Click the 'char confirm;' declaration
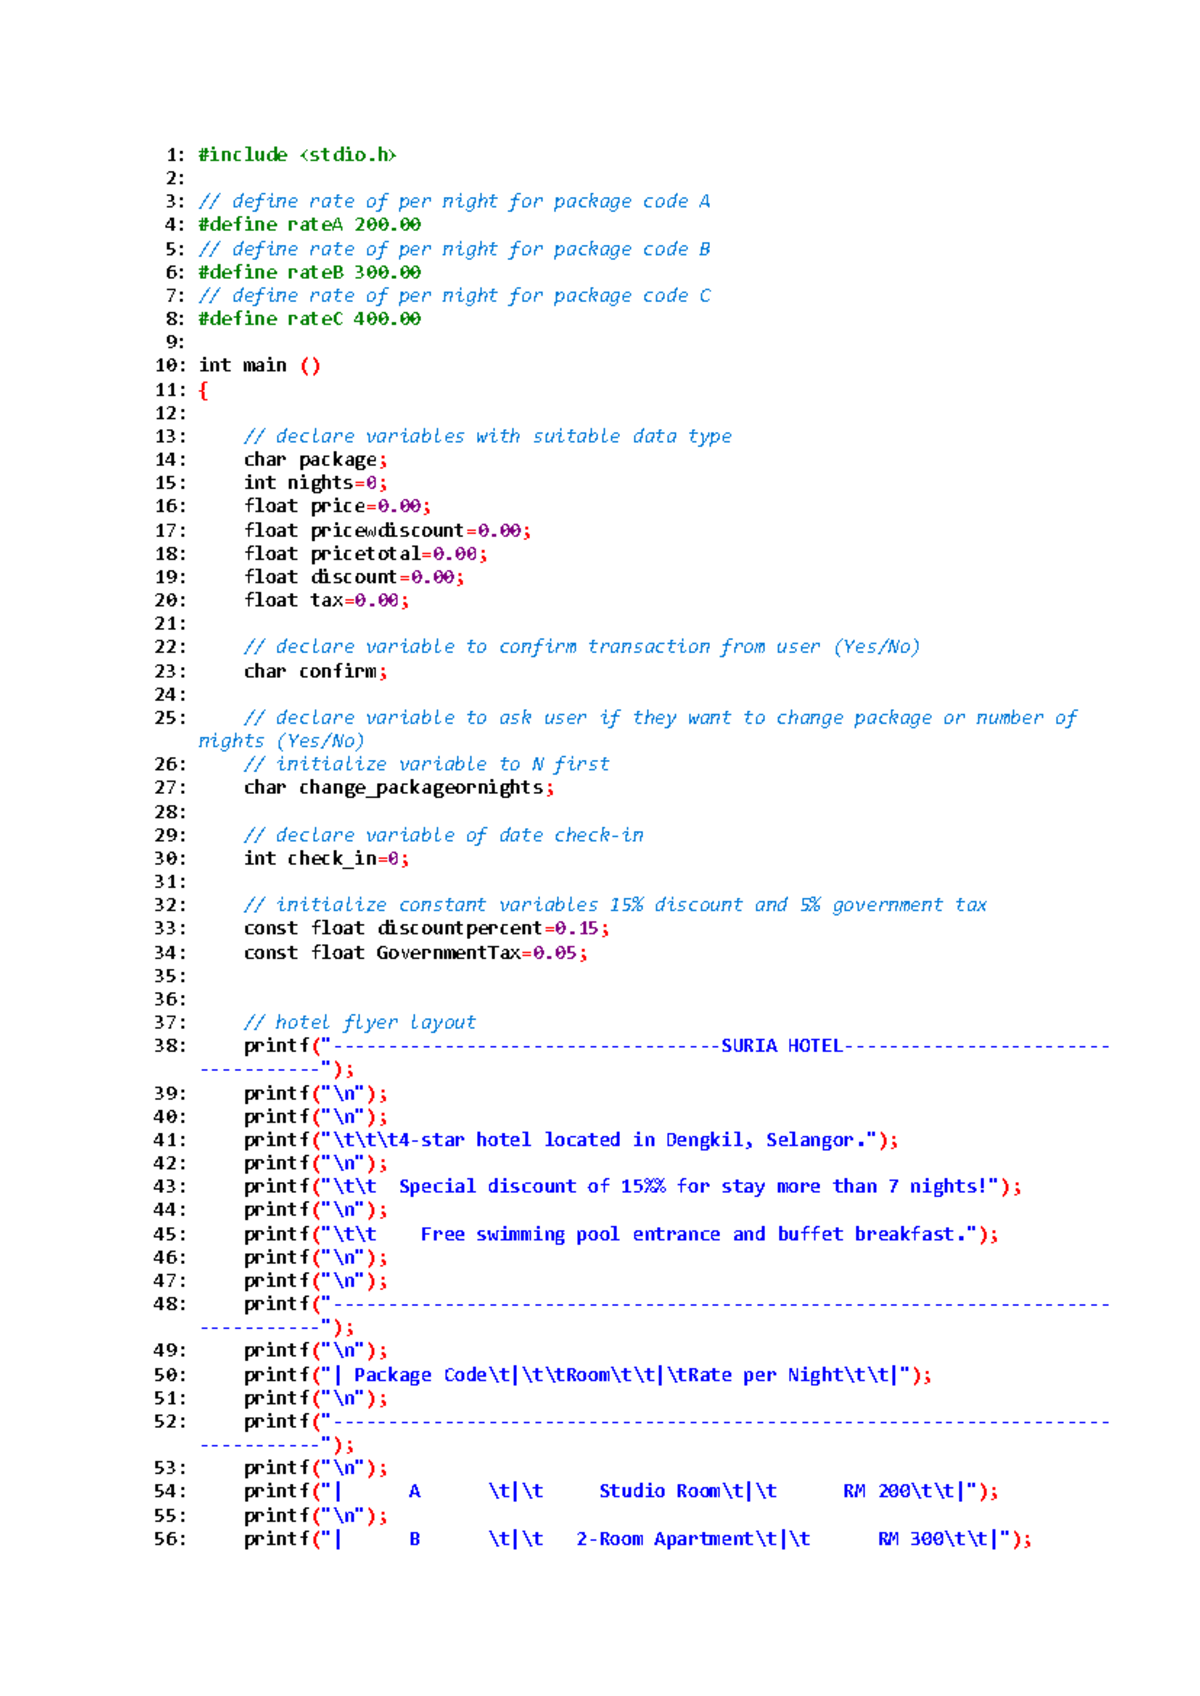The width and height of the screenshot is (1200, 1696). click(x=315, y=671)
